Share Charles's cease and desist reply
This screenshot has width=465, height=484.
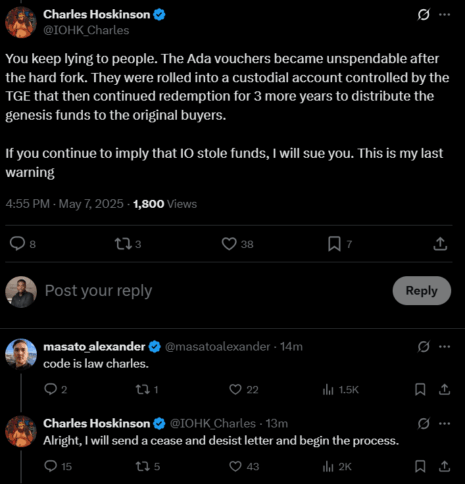click(x=444, y=466)
